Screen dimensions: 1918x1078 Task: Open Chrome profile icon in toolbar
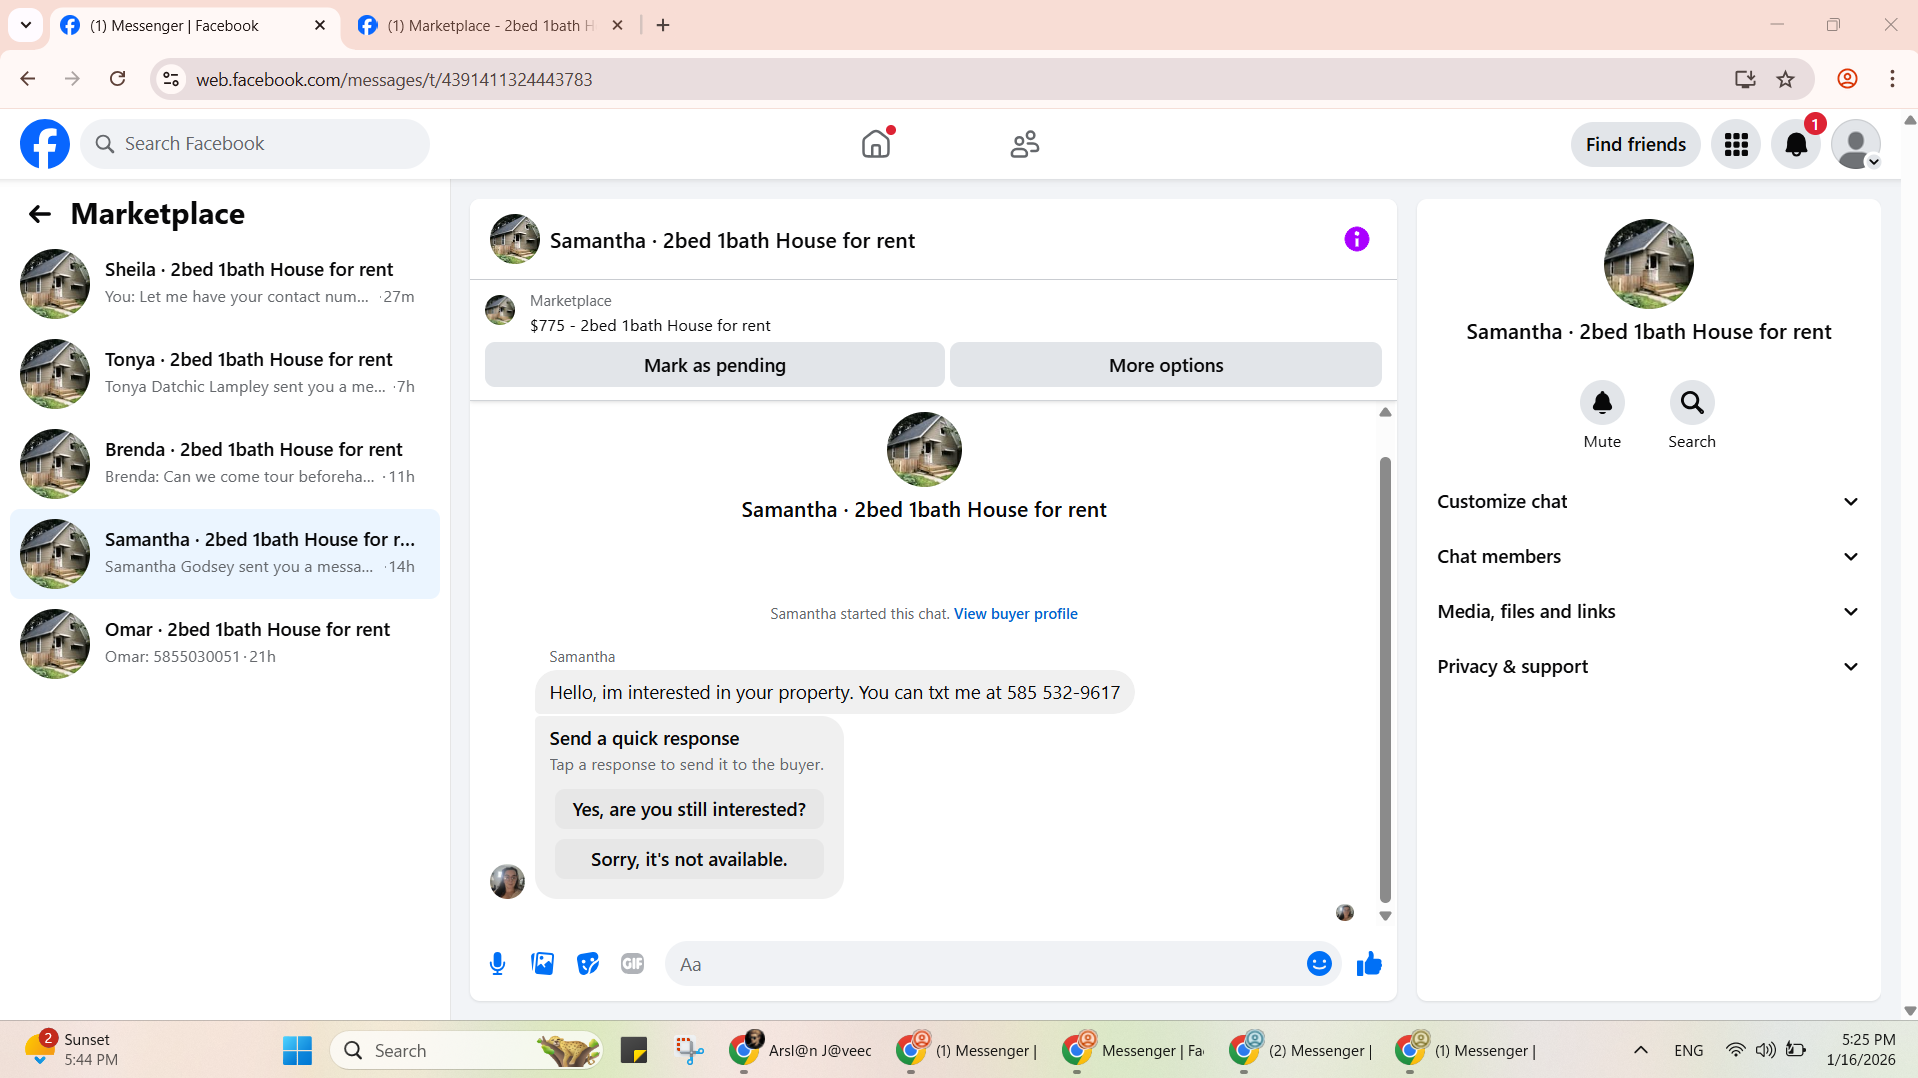pos(1847,79)
